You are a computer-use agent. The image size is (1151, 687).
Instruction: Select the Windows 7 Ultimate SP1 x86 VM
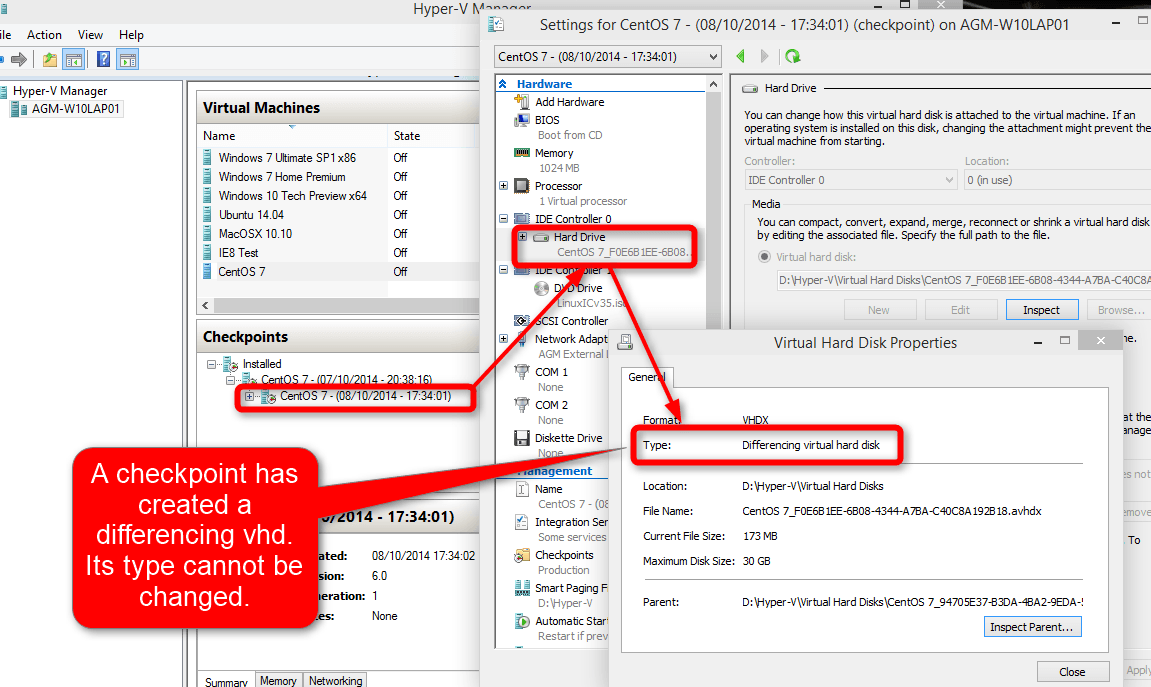[287, 158]
